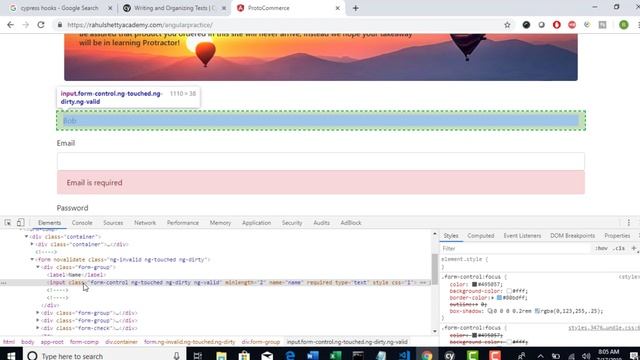Click background-color #fff swatch

pos(509,291)
